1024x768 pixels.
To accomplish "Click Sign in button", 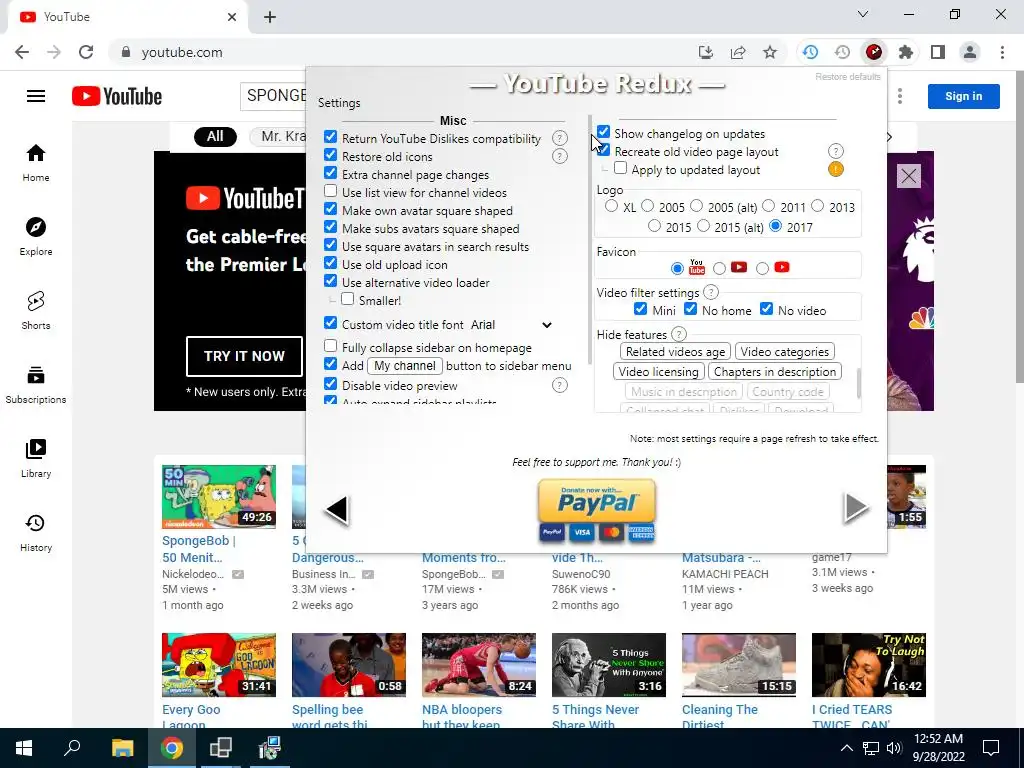I will pyautogui.click(x=963, y=96).
